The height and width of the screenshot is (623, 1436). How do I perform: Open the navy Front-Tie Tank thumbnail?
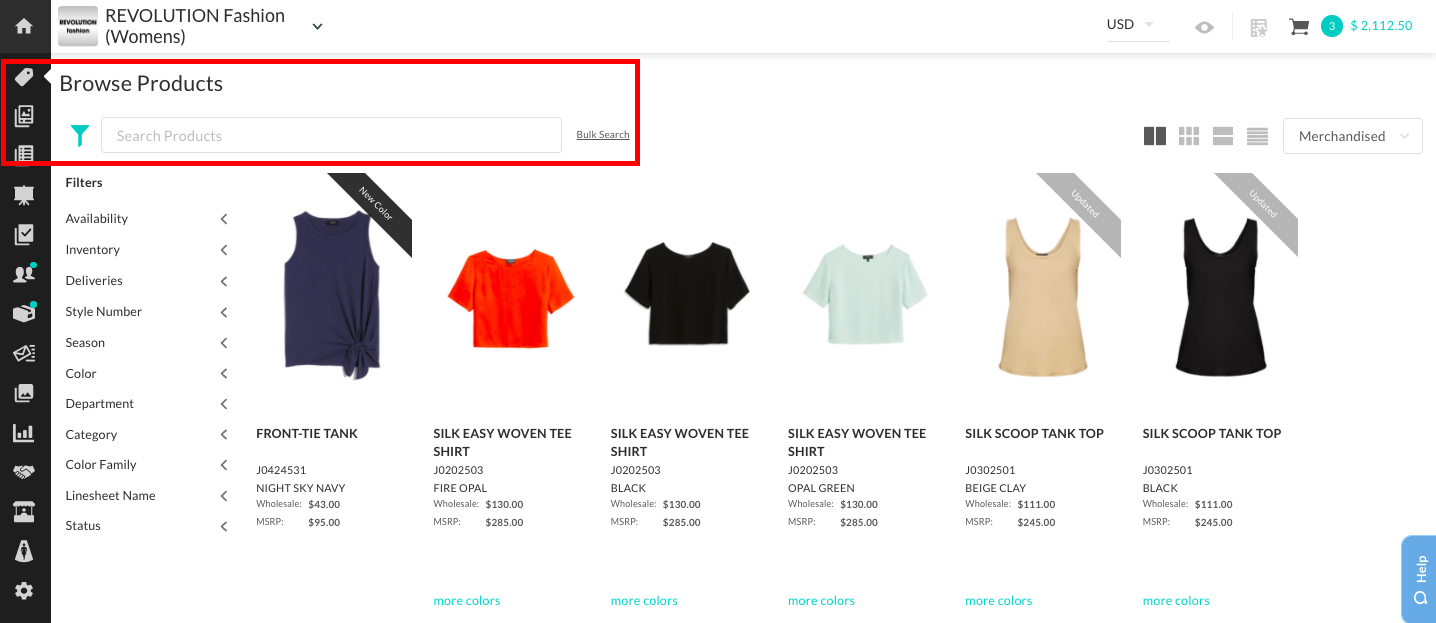(333, 295)
